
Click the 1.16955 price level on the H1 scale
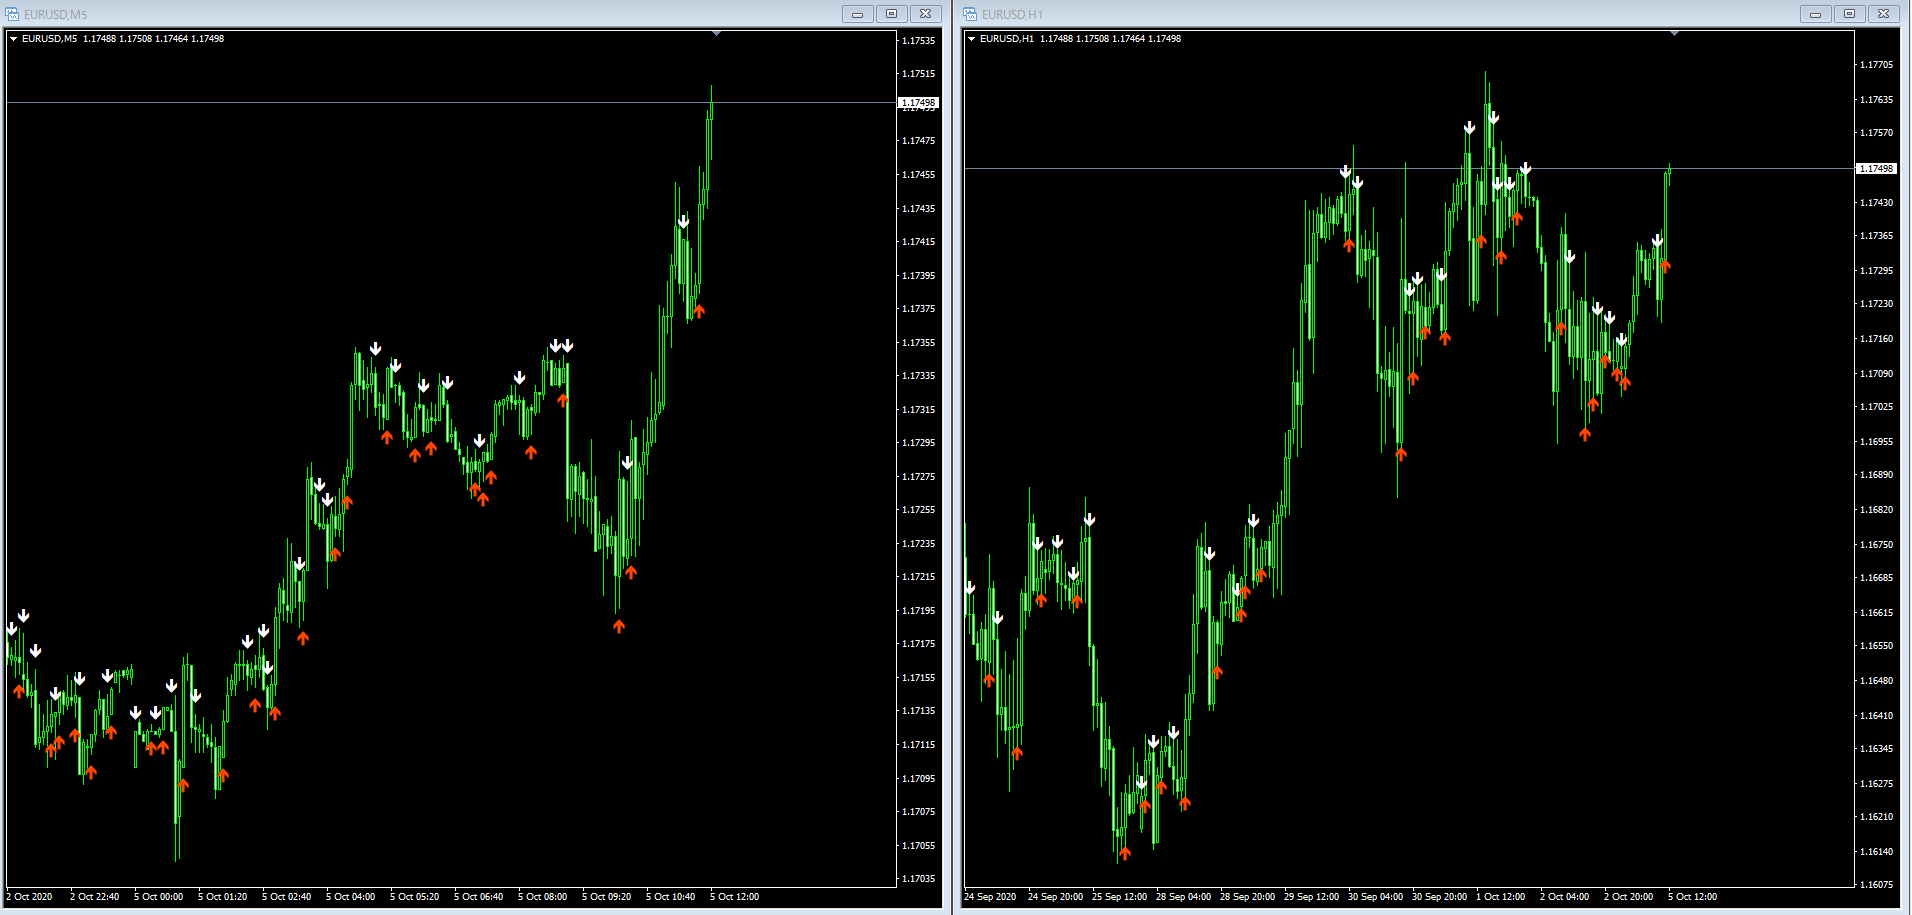click(1876, 442)
